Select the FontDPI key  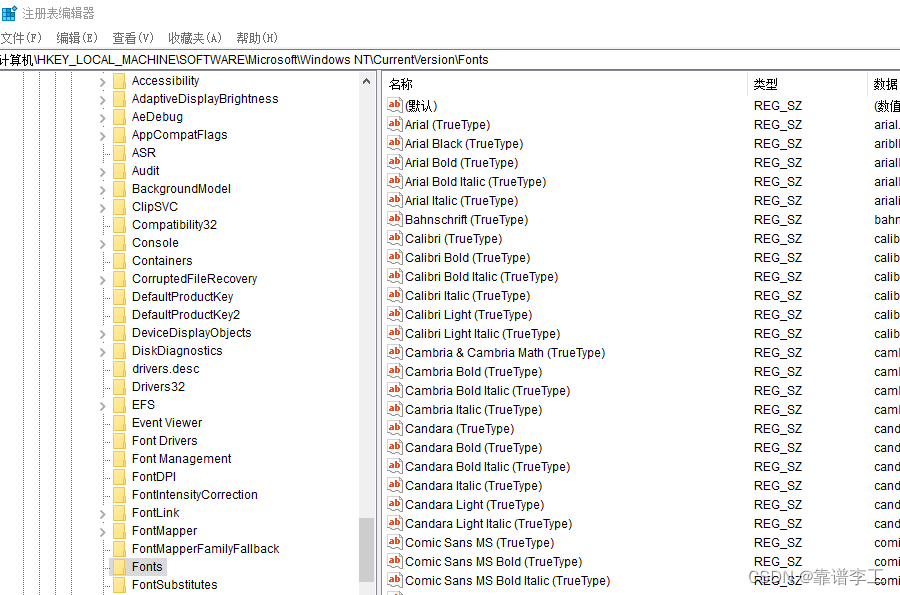tap(154, 477)
